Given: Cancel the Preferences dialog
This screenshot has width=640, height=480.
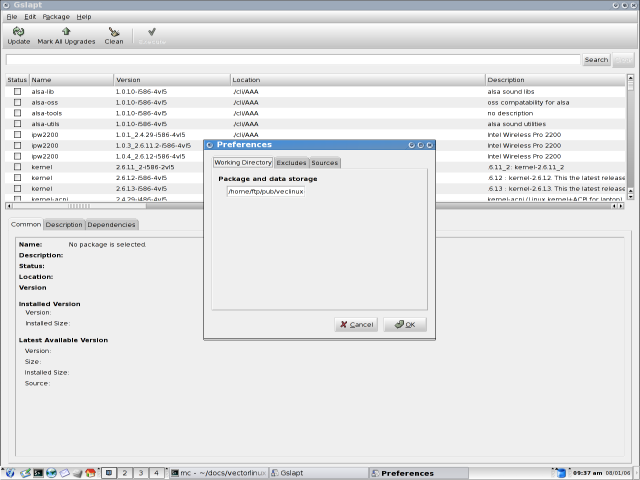Looking at the screenshot, I should [355, 324].
